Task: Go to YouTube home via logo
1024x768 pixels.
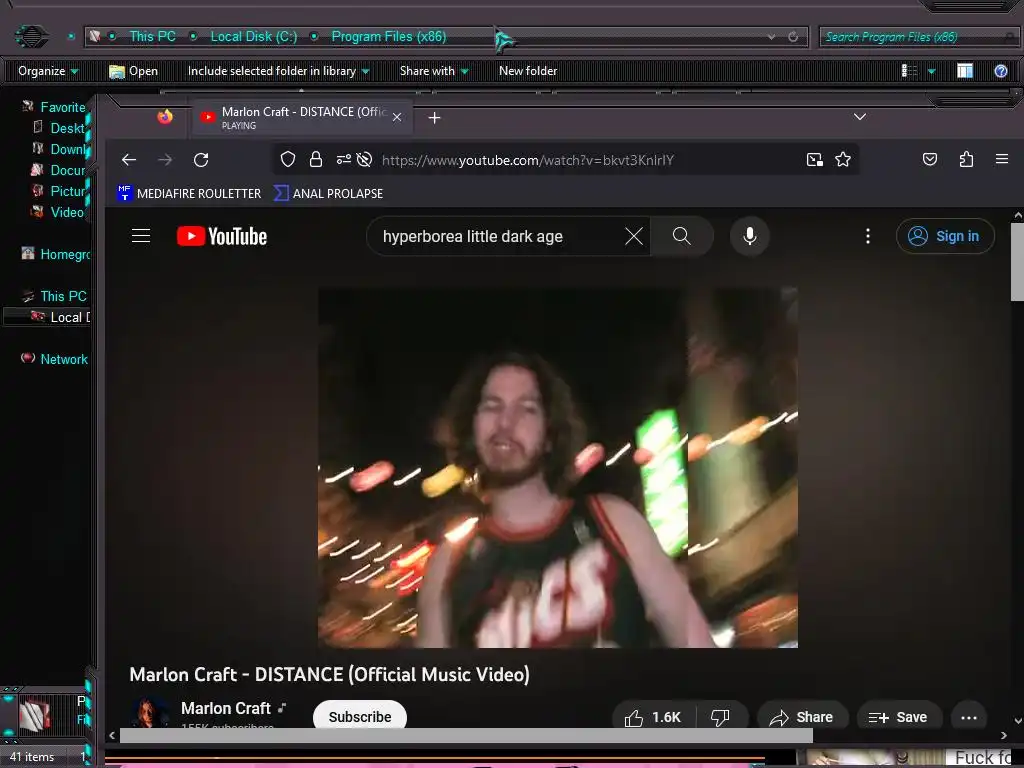Action: 222,236
